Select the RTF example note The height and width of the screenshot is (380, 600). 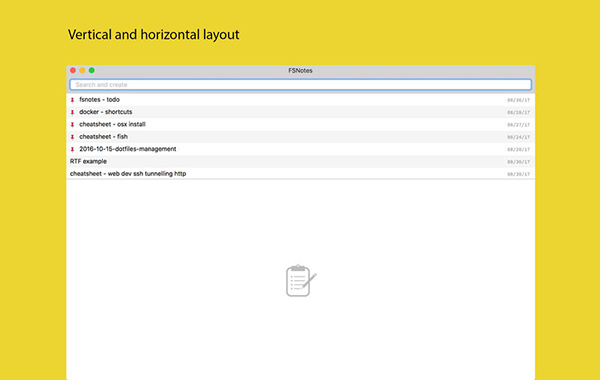(300, 161)
